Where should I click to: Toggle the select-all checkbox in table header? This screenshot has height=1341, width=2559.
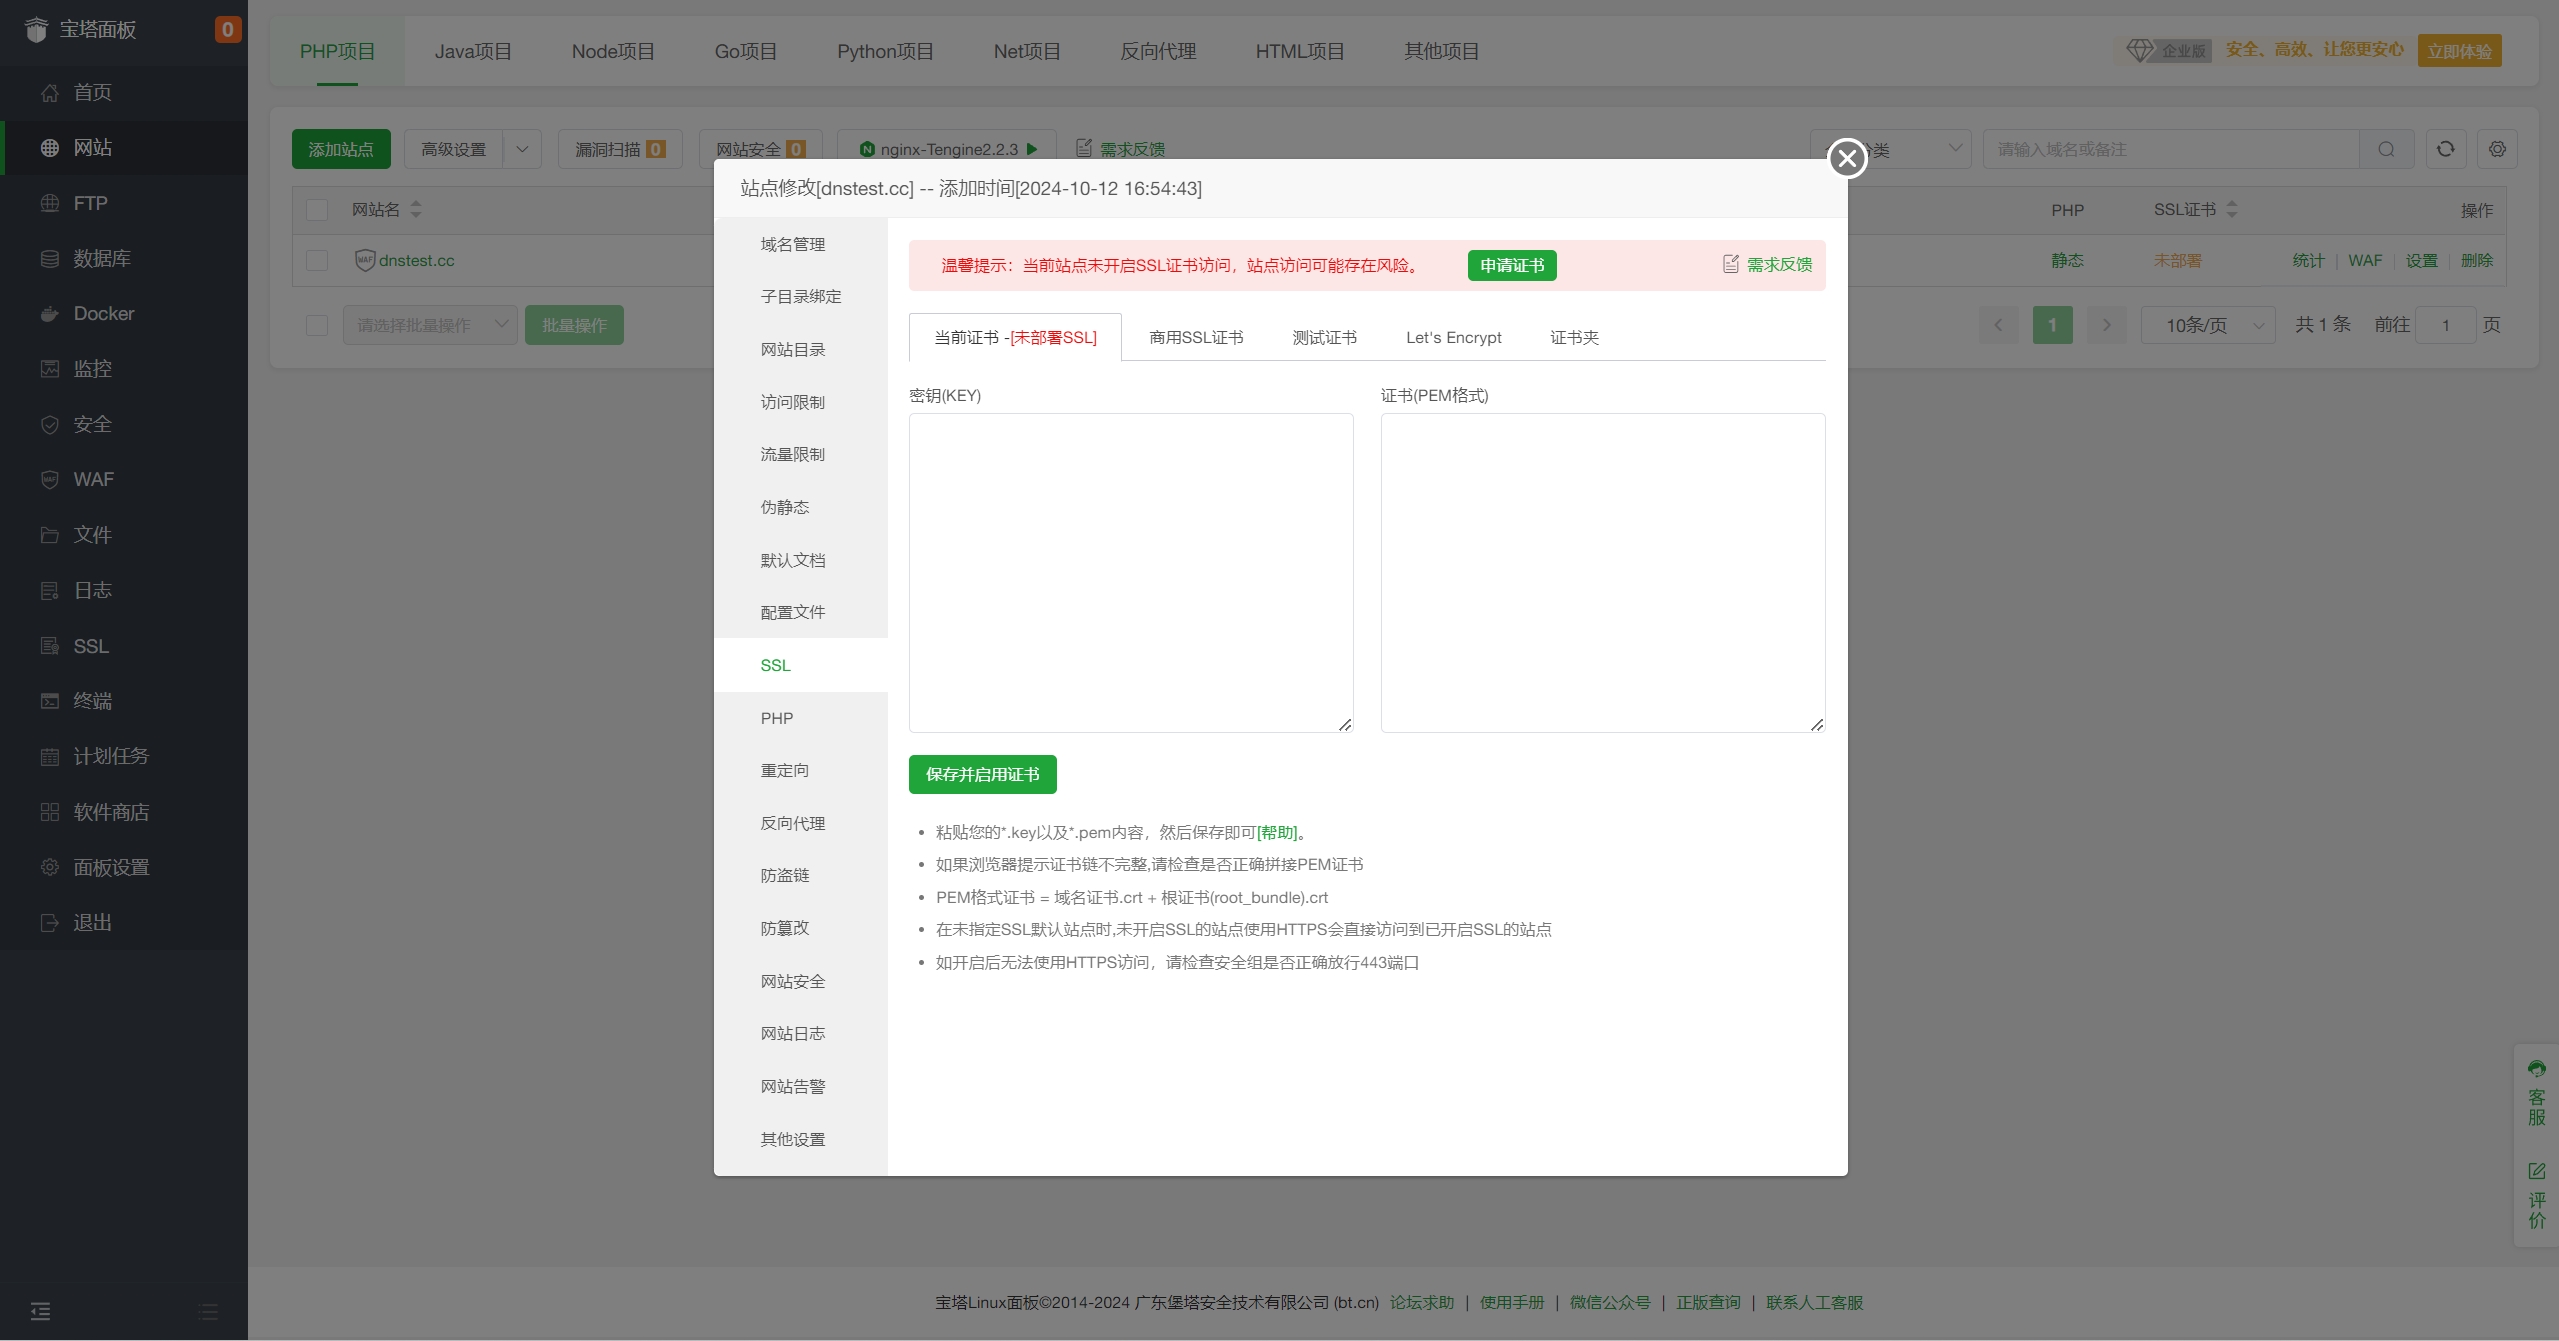click(317, 210)
